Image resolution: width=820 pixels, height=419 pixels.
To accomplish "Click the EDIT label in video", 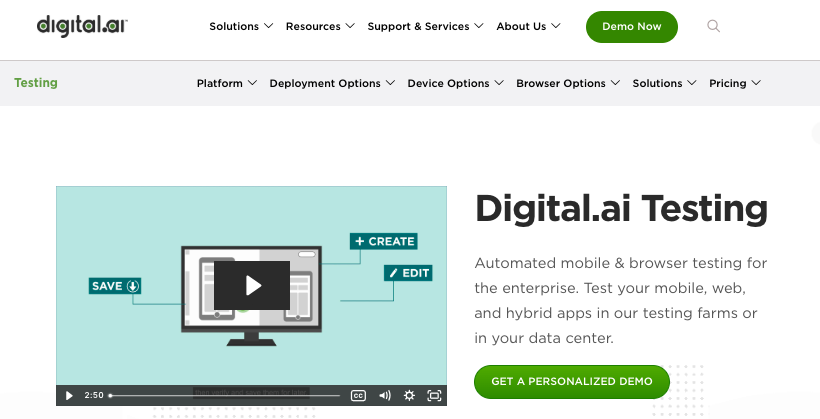I will click(x=408, y=273).
